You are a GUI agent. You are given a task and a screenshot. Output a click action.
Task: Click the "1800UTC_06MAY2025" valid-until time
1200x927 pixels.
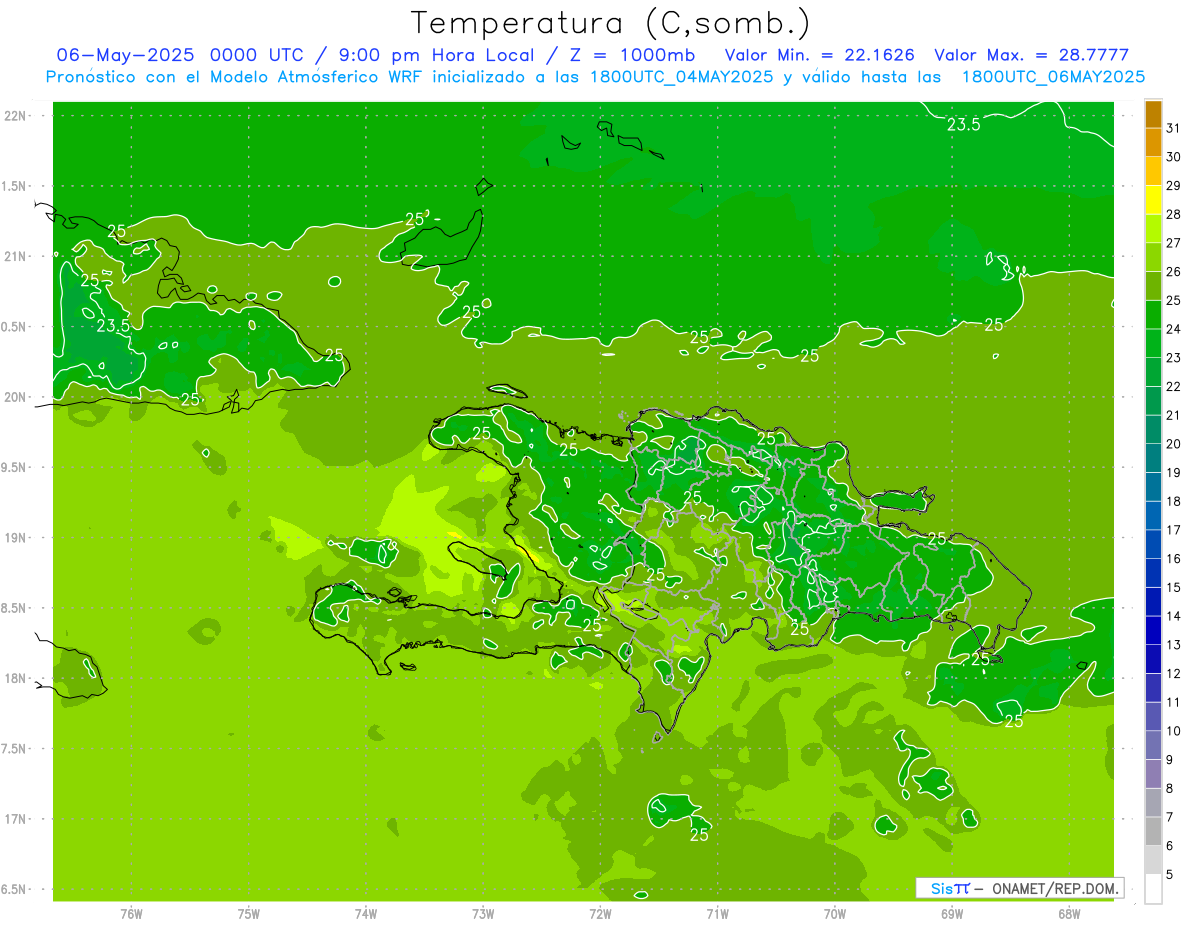(x=1053, y=76)
